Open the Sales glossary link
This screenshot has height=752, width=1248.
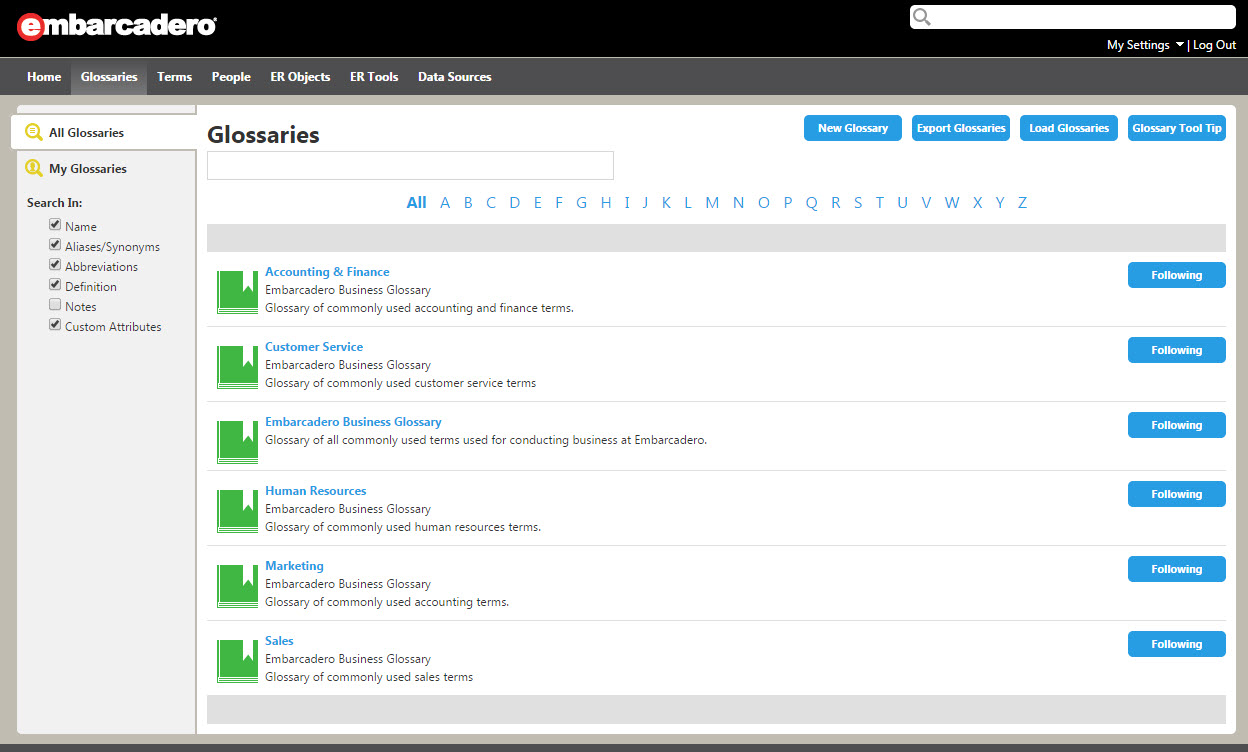[279, 641]
